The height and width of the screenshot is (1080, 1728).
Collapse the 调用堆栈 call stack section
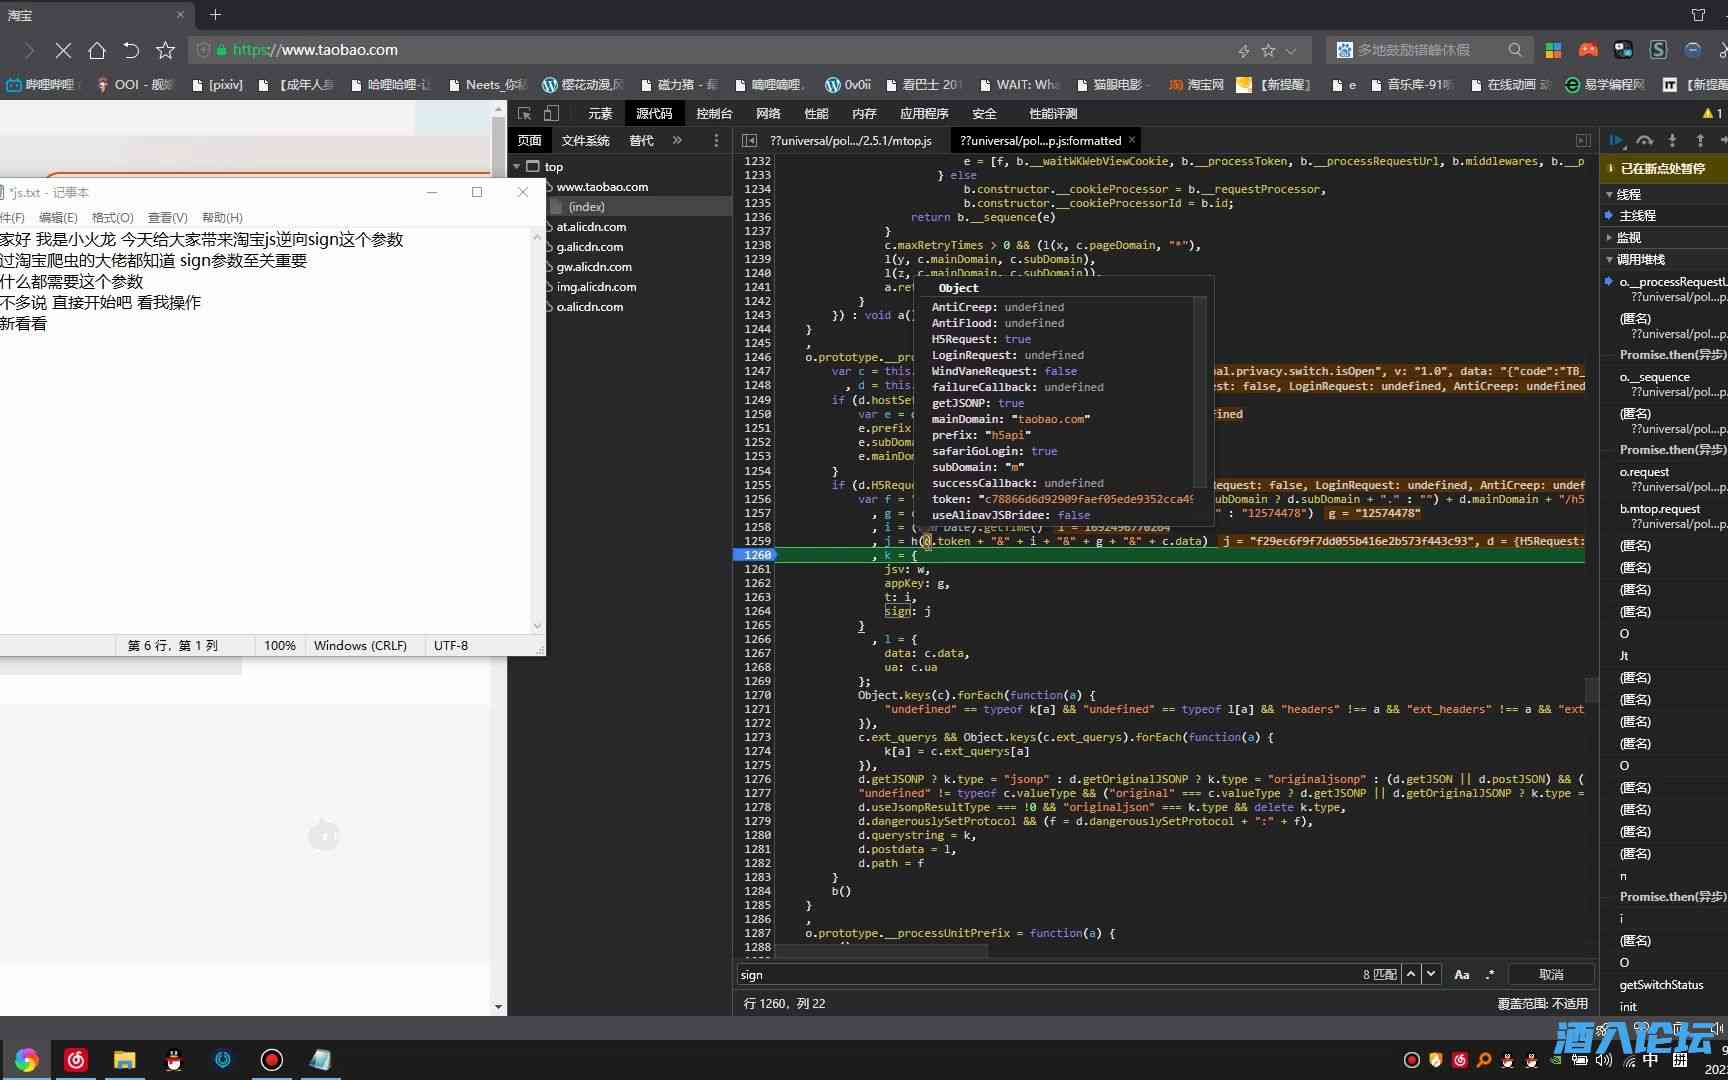(x=1640, y=260)
